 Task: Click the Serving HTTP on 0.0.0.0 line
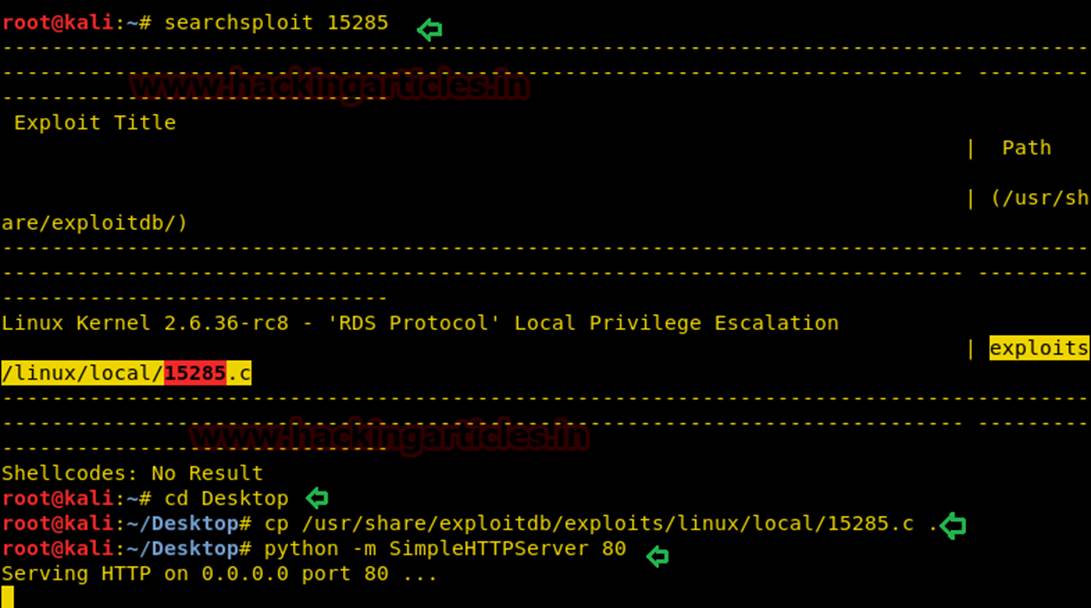pos(219,574)
